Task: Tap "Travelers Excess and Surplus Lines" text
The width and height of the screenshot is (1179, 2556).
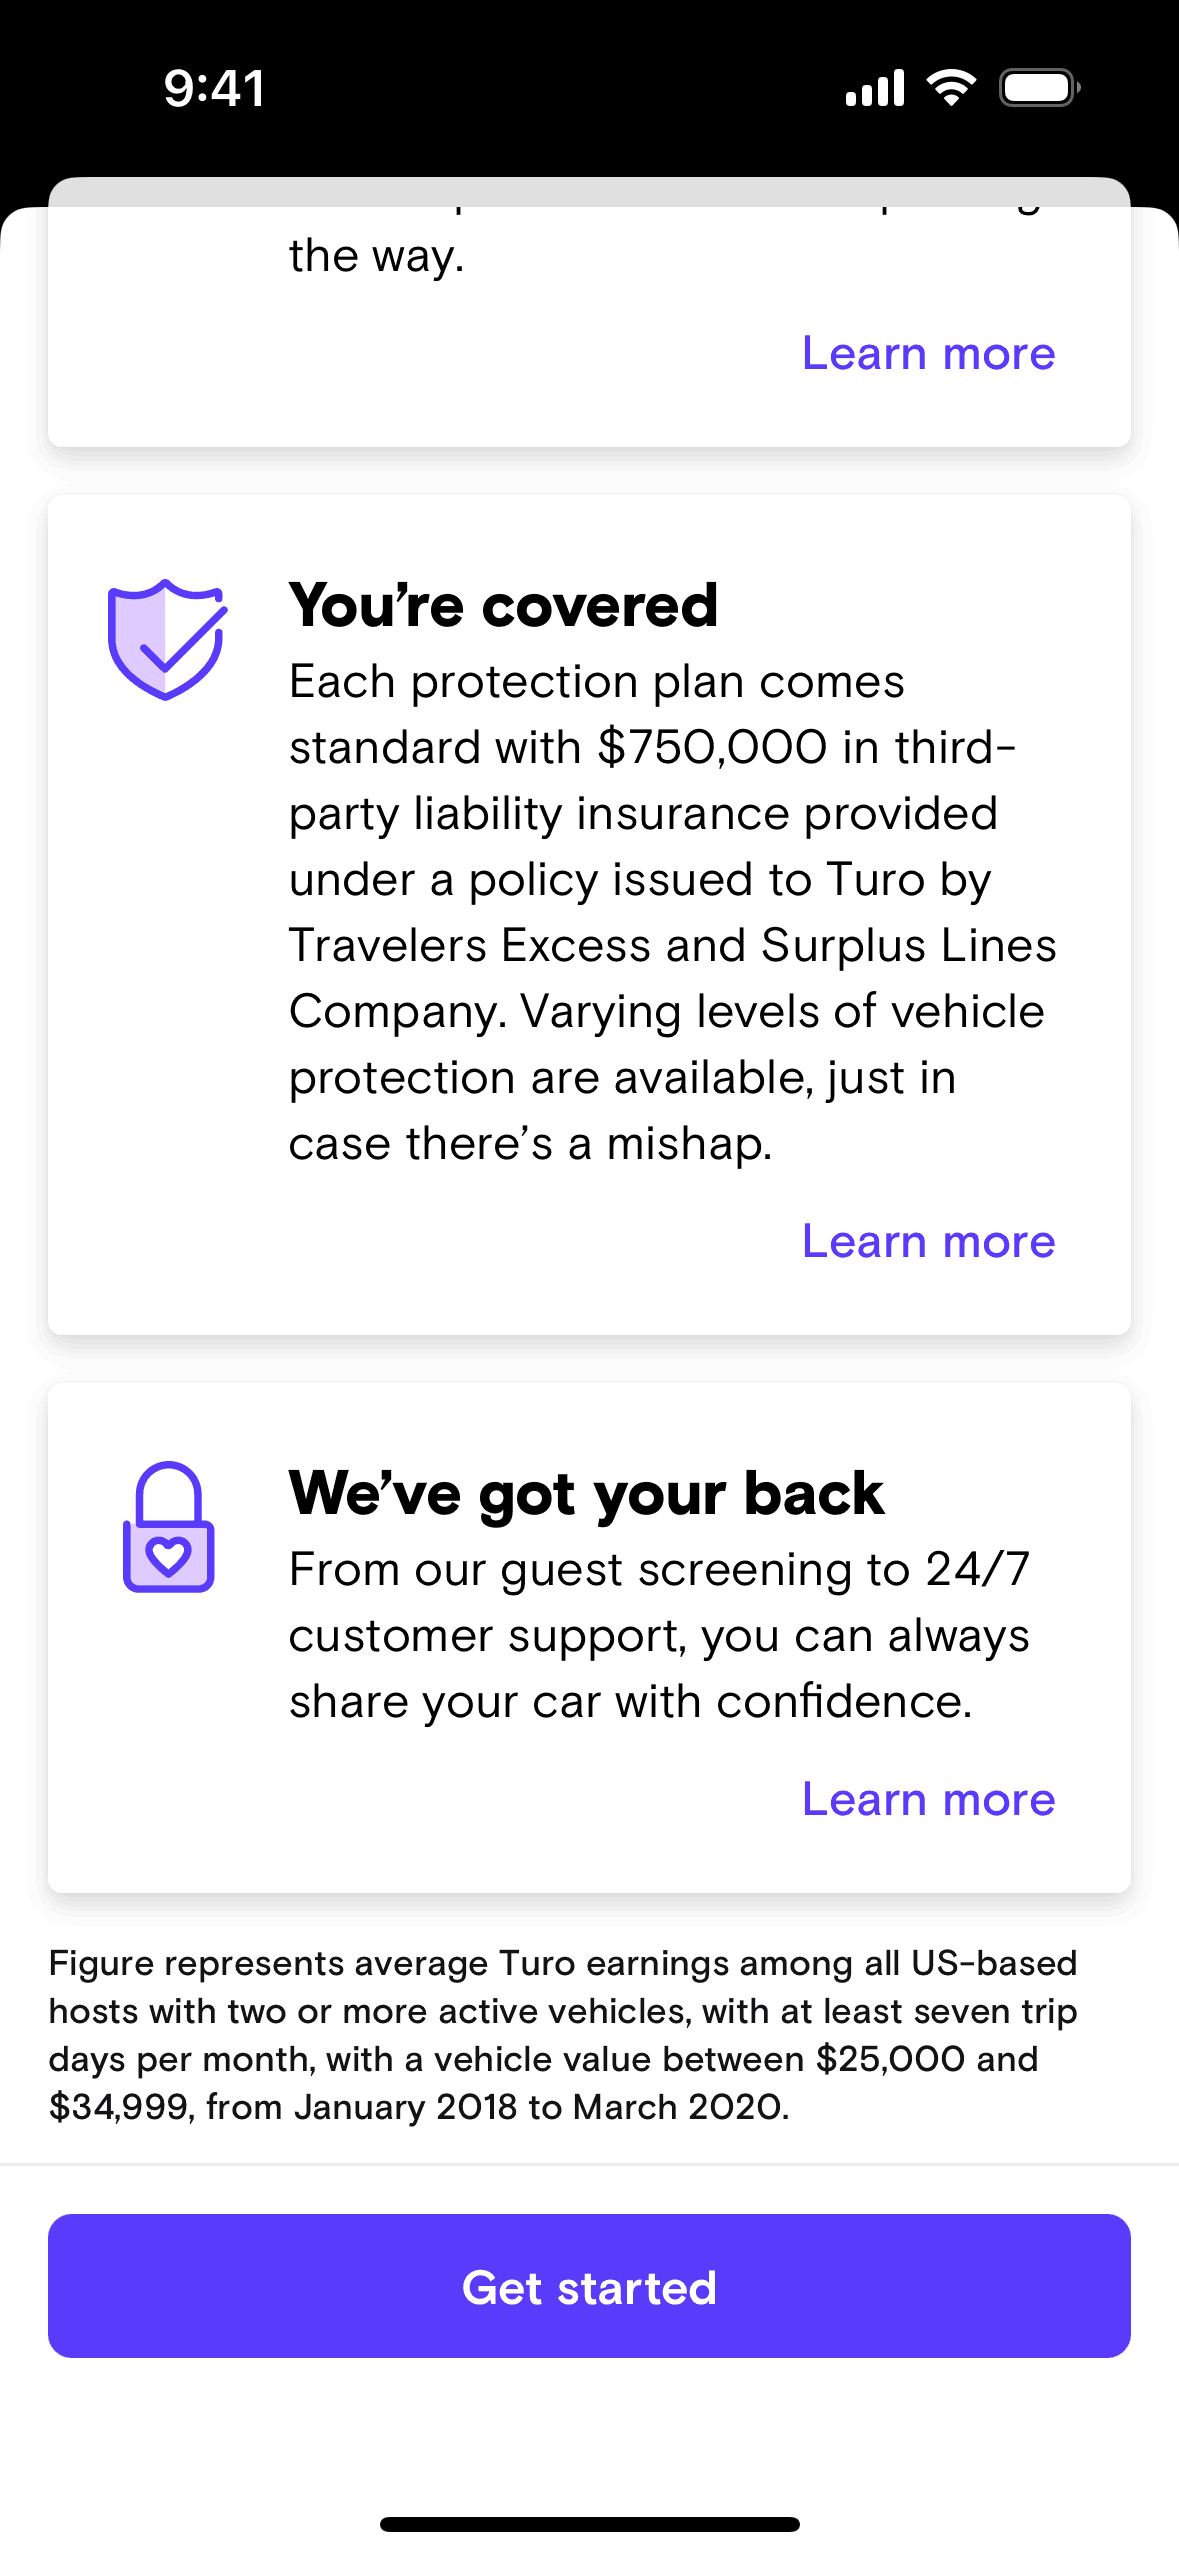Action: 672,946
